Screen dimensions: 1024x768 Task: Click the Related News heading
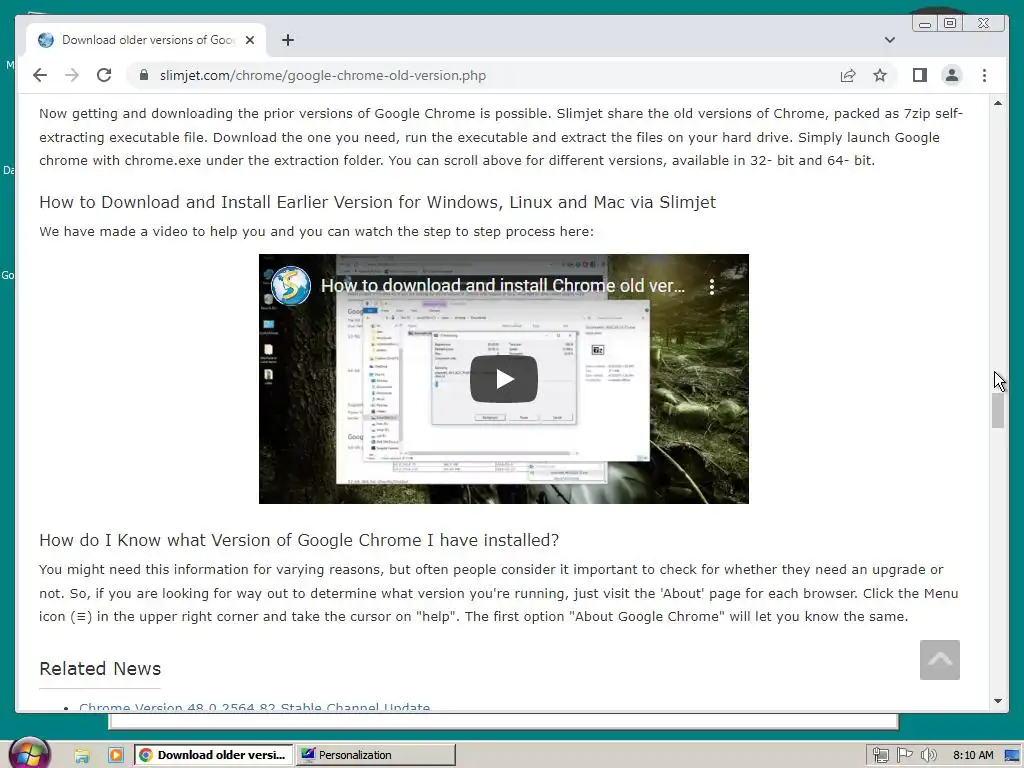point(100,669)
